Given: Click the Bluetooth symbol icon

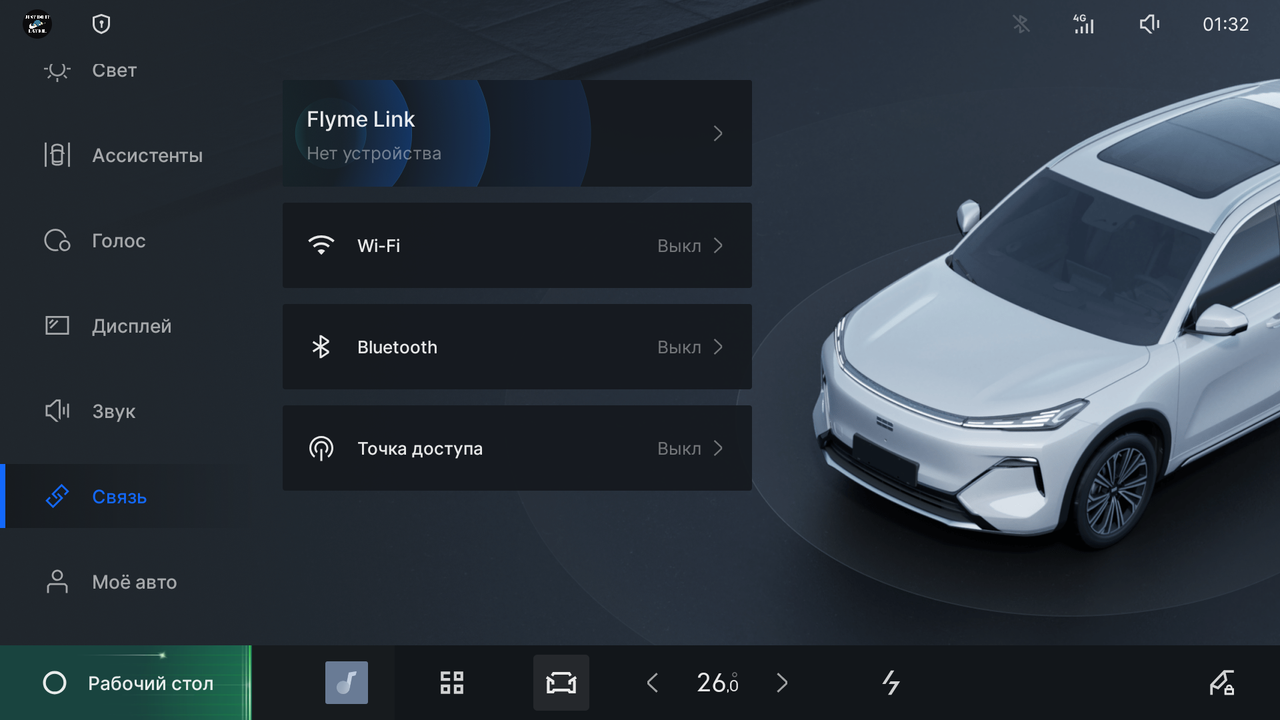Looking at the screenshot, I should (321, 347).
